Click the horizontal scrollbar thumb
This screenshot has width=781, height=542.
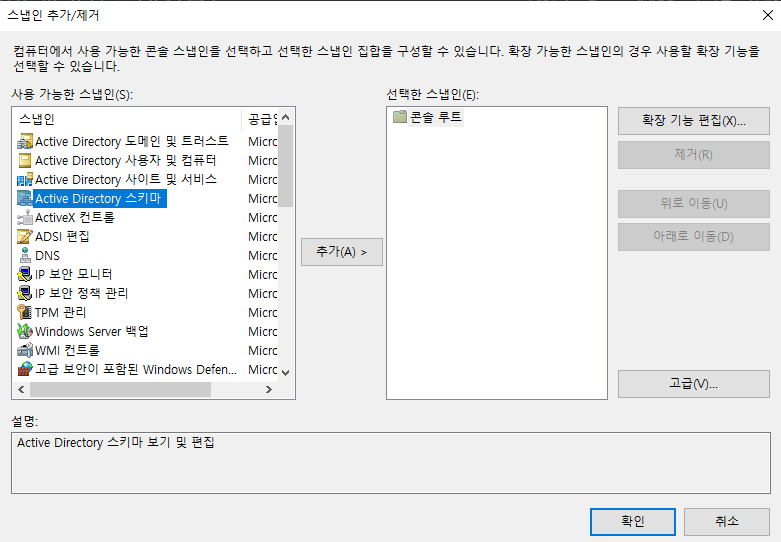click(x=120, y=389)
